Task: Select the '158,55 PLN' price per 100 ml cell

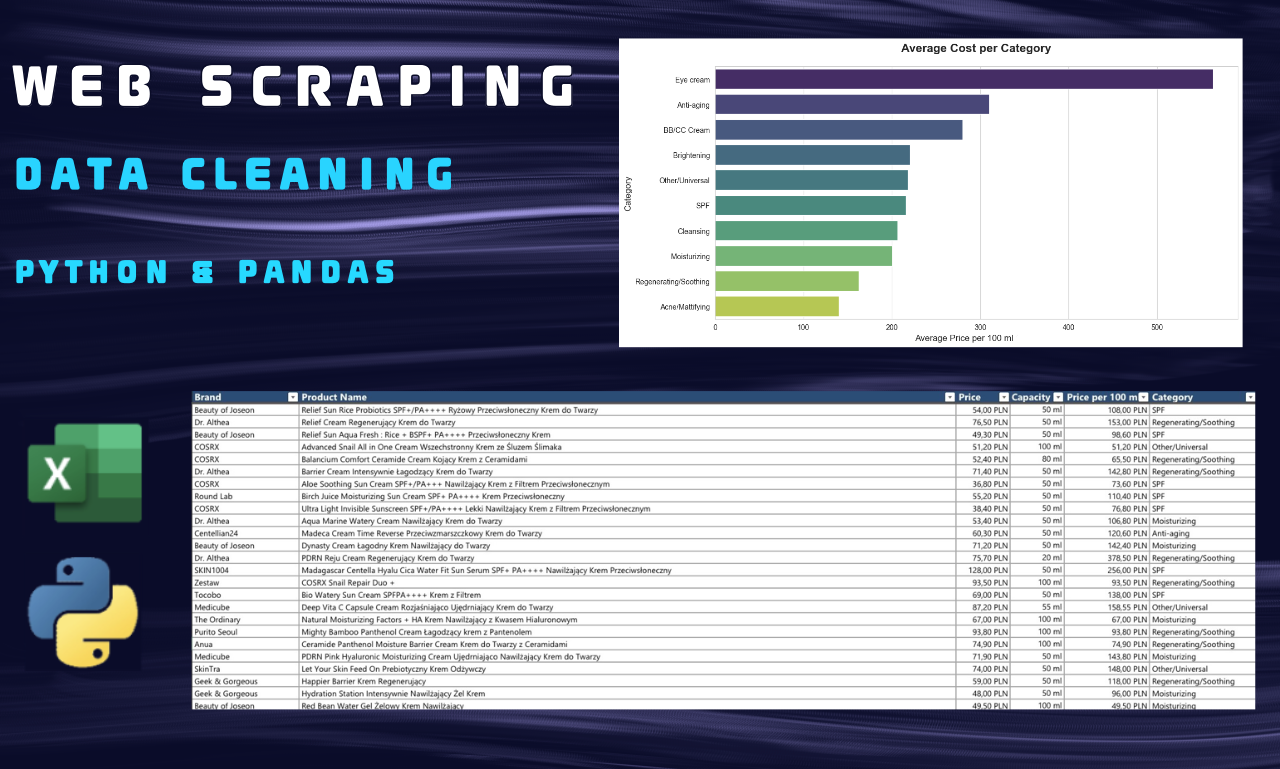Action: coord(1107,607)
